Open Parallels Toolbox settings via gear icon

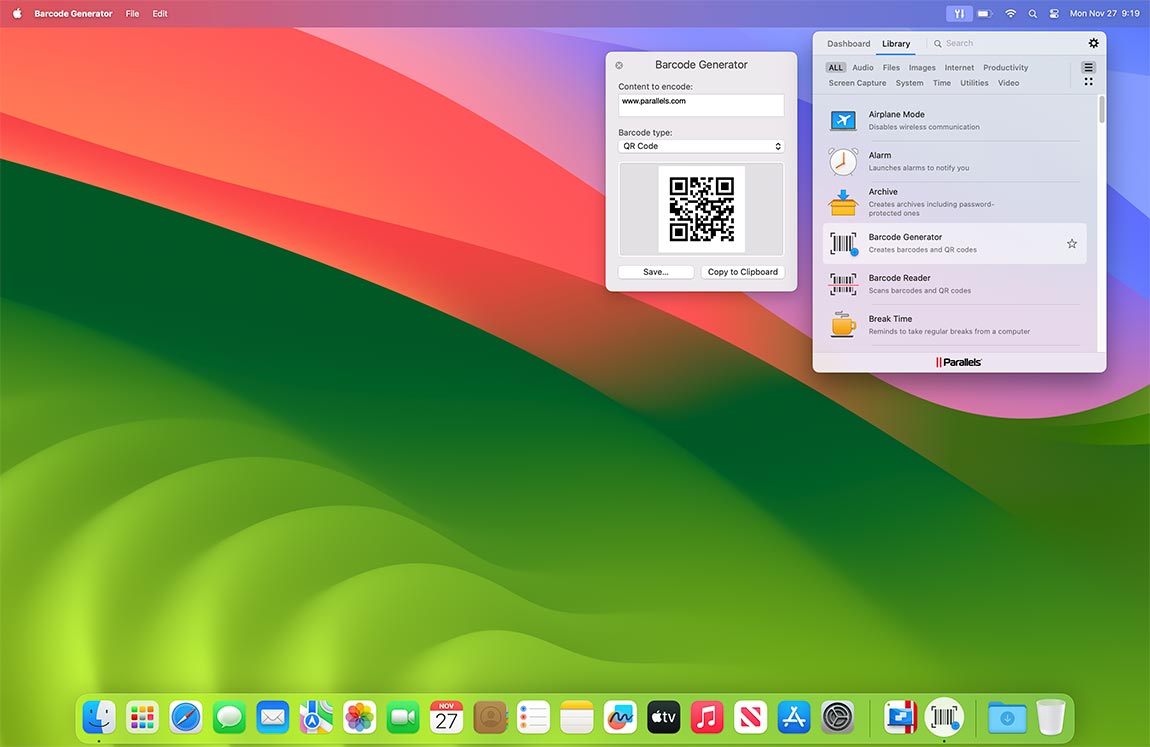[1093, 43]
